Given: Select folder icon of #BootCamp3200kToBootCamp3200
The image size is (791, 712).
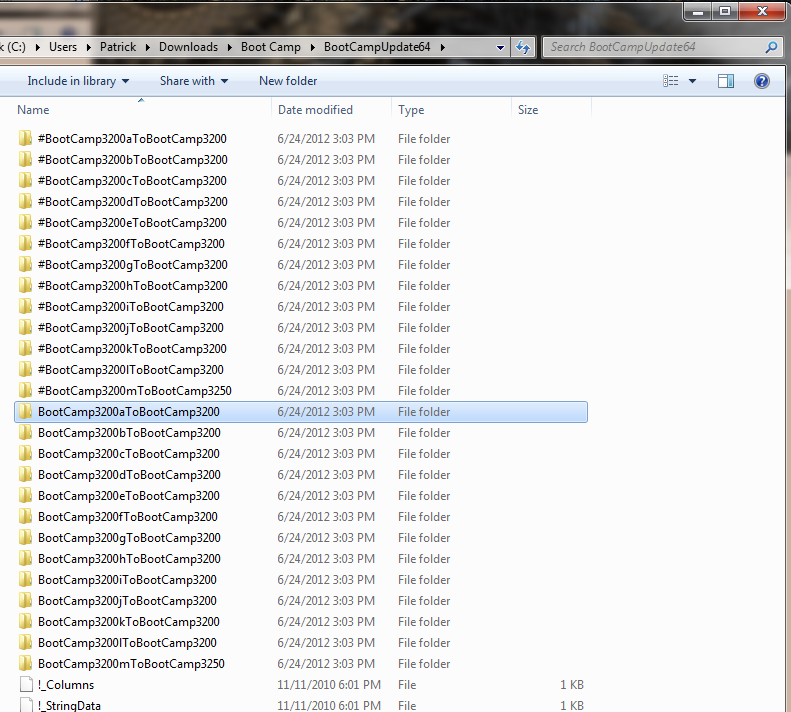Looking at the screenshot, I should coord(25,349).
